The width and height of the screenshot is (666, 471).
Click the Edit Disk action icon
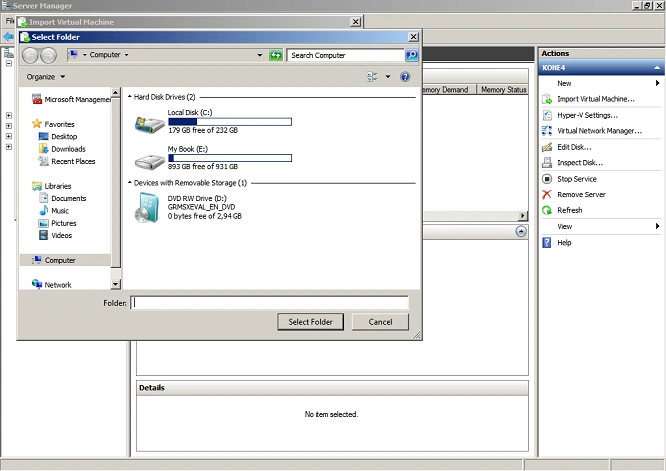[x=547, y=147]
